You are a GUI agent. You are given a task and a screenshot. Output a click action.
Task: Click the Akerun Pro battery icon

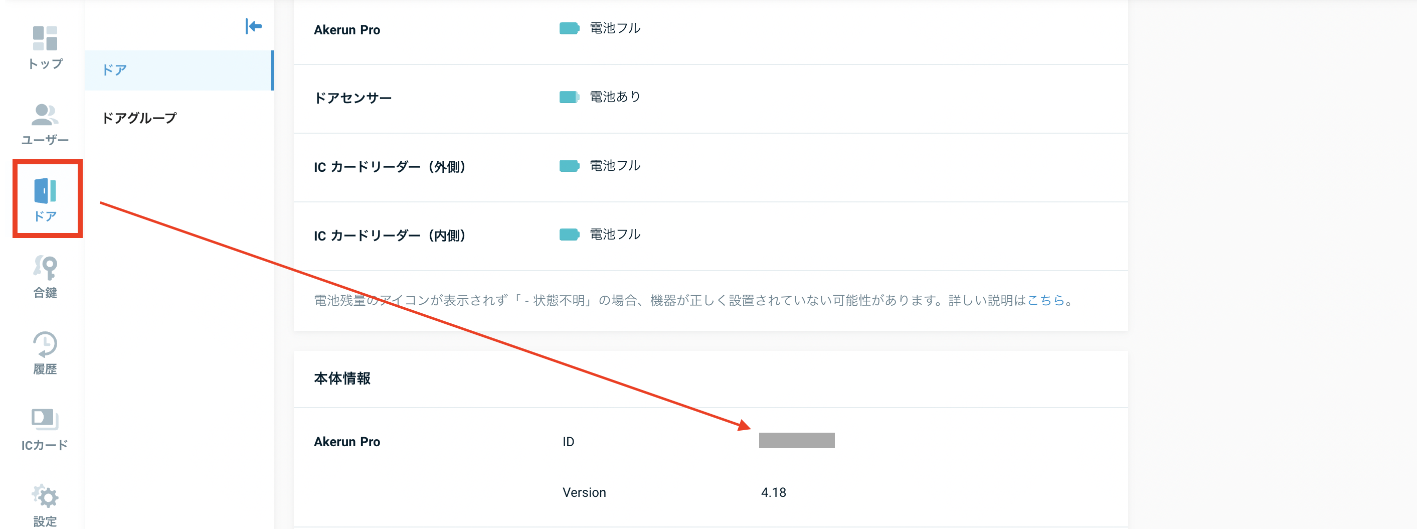pyautogui.click(x=569, y=29)
